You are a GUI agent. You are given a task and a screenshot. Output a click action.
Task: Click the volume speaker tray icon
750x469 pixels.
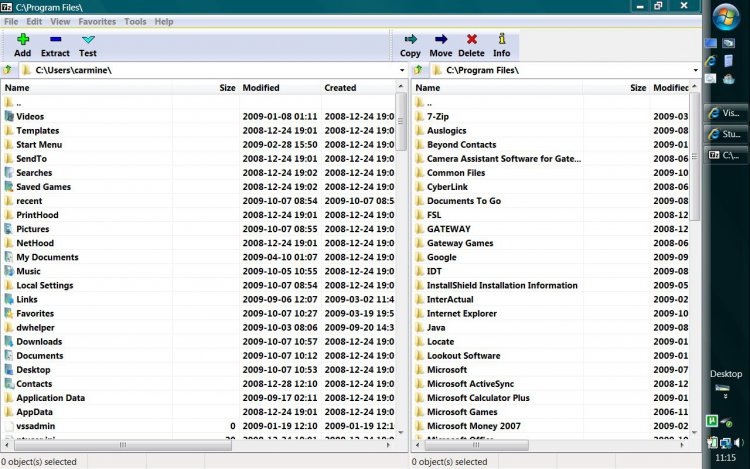[x=739, y=443]
